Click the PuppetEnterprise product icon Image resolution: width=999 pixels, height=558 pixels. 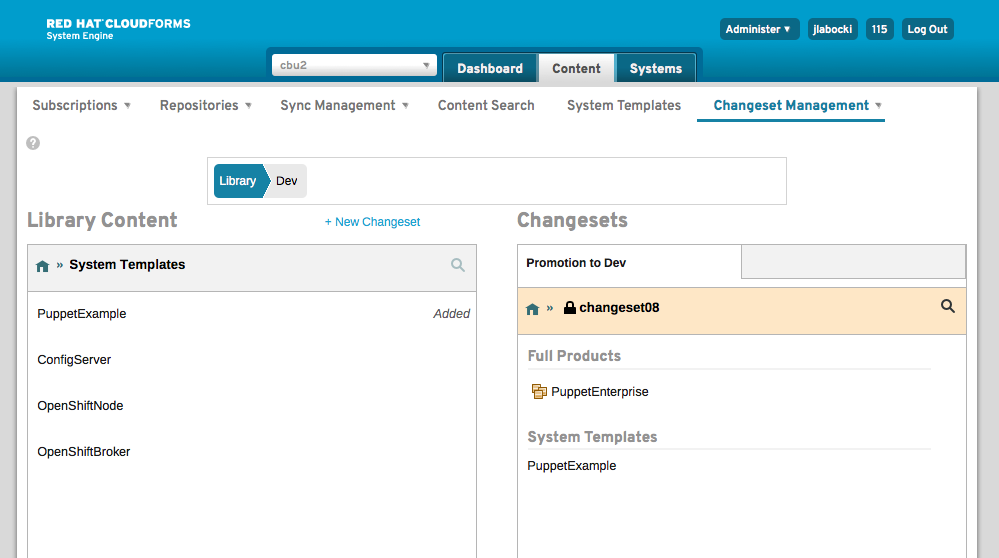coord(539,392)
